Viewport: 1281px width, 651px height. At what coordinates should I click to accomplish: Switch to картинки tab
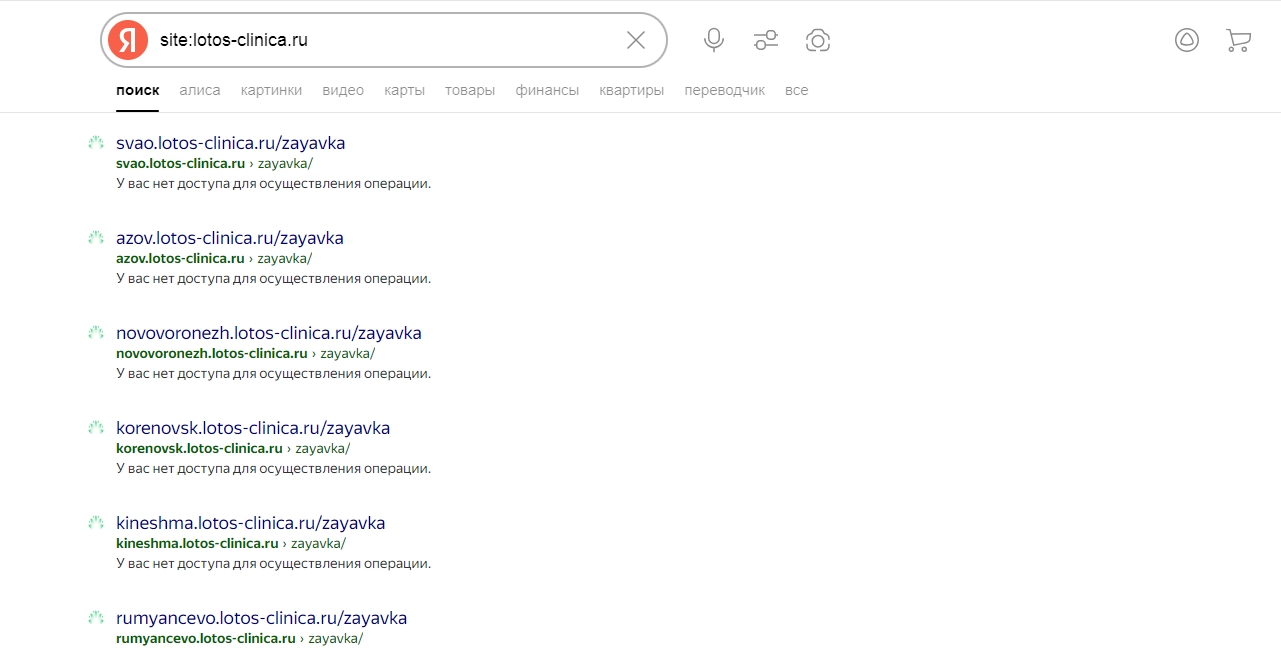[x=271, y=90]
